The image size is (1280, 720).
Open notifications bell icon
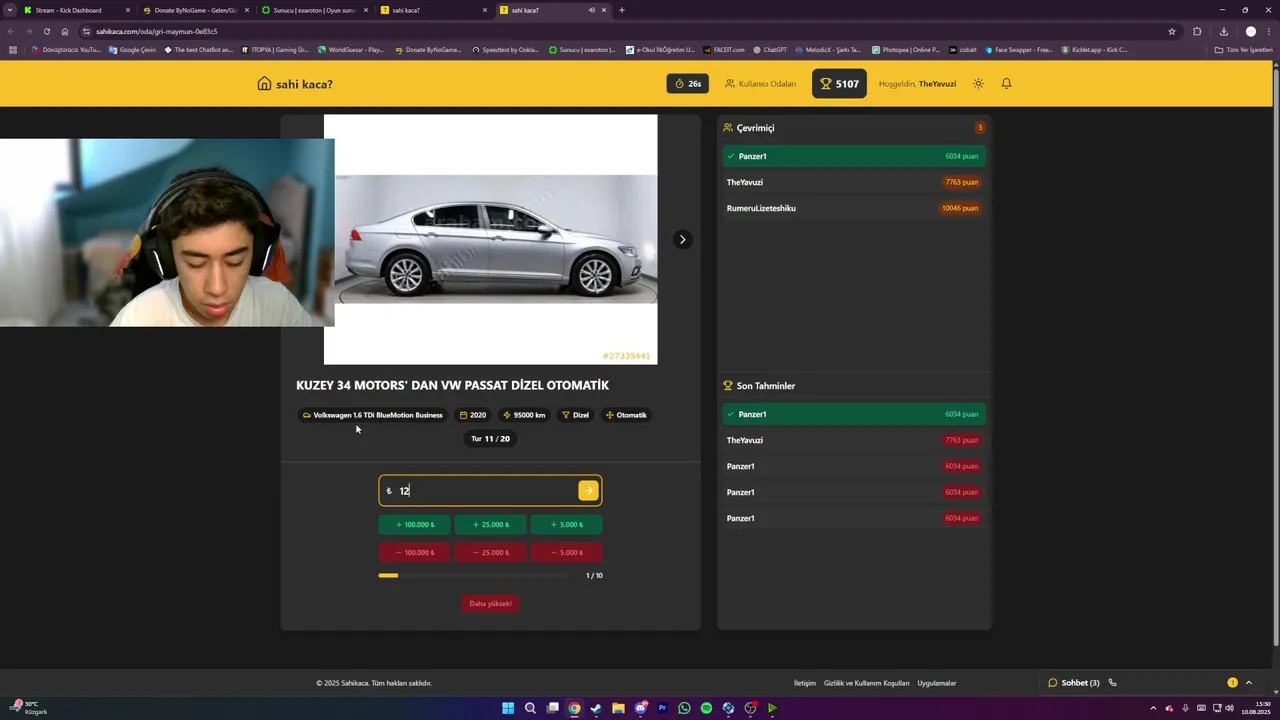[x=1006, y=84]
